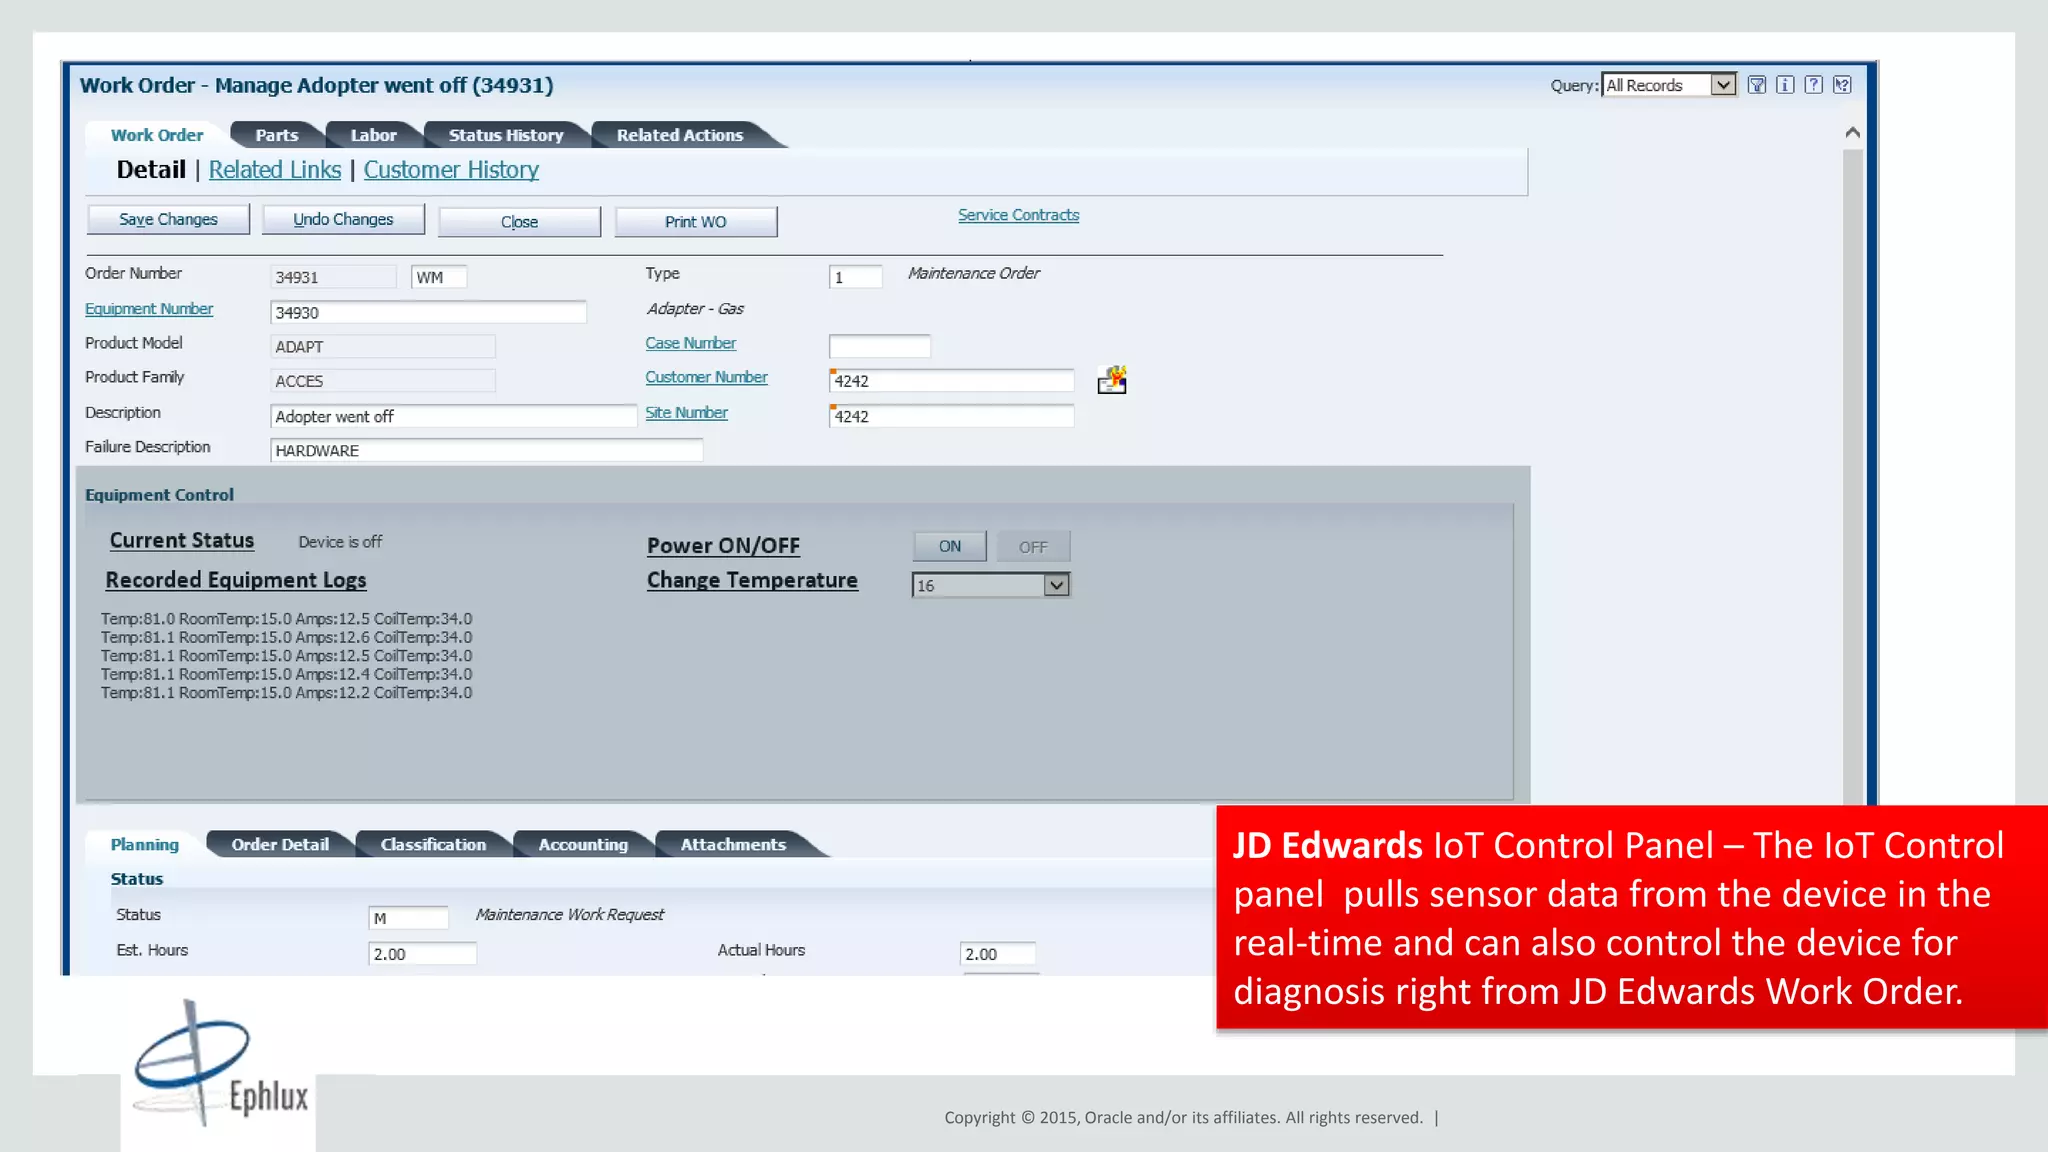This screenshot has height=1152, width=2048.
Task: Click the Failure Description field HARDWARE
Action: click(x=486, y=450)
